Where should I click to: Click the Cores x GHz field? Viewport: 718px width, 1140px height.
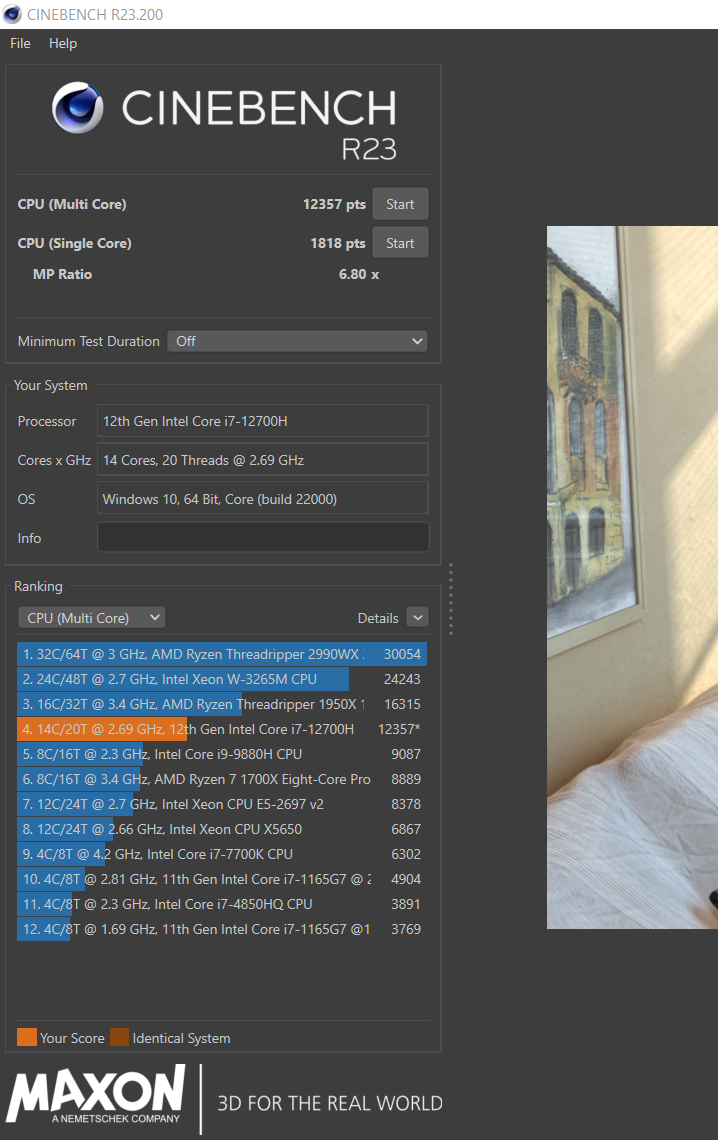pyautogui.click(x=263, y=460)
